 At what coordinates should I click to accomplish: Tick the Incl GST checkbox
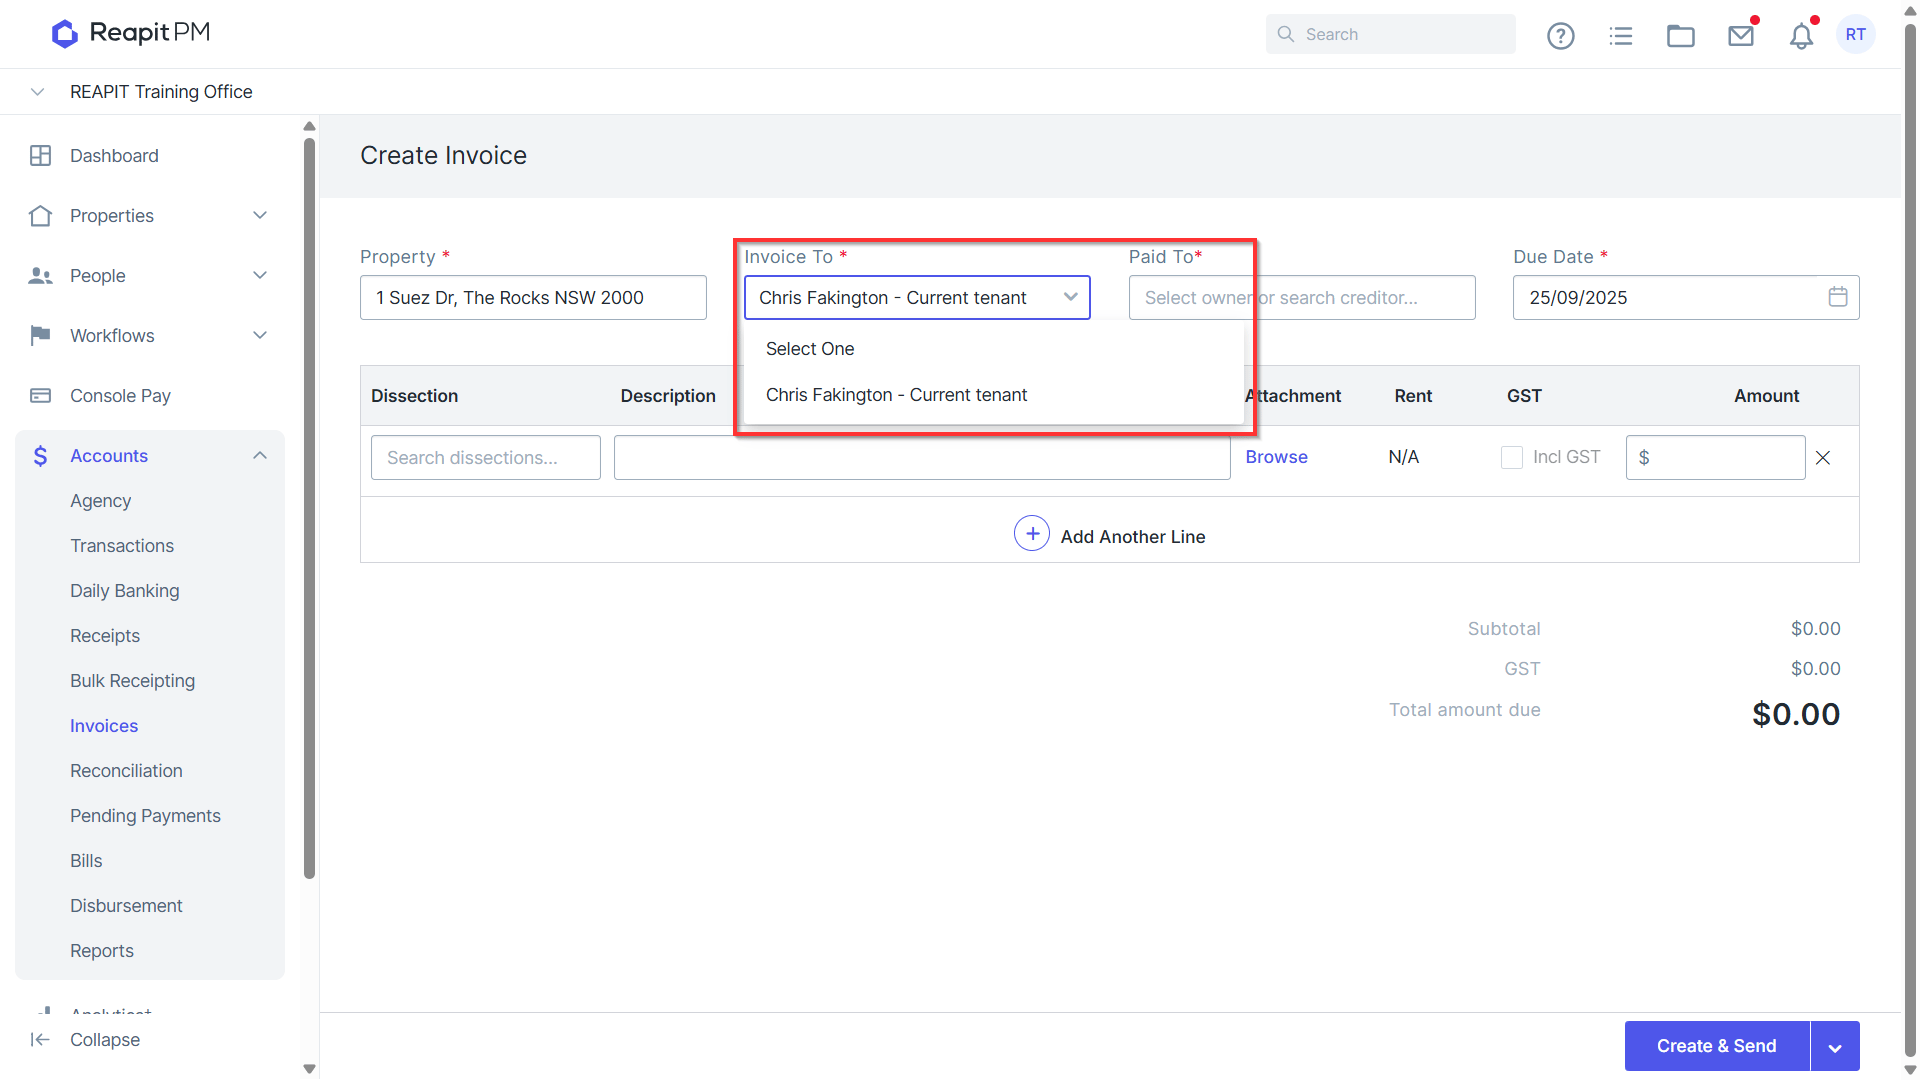(1512, 457)
